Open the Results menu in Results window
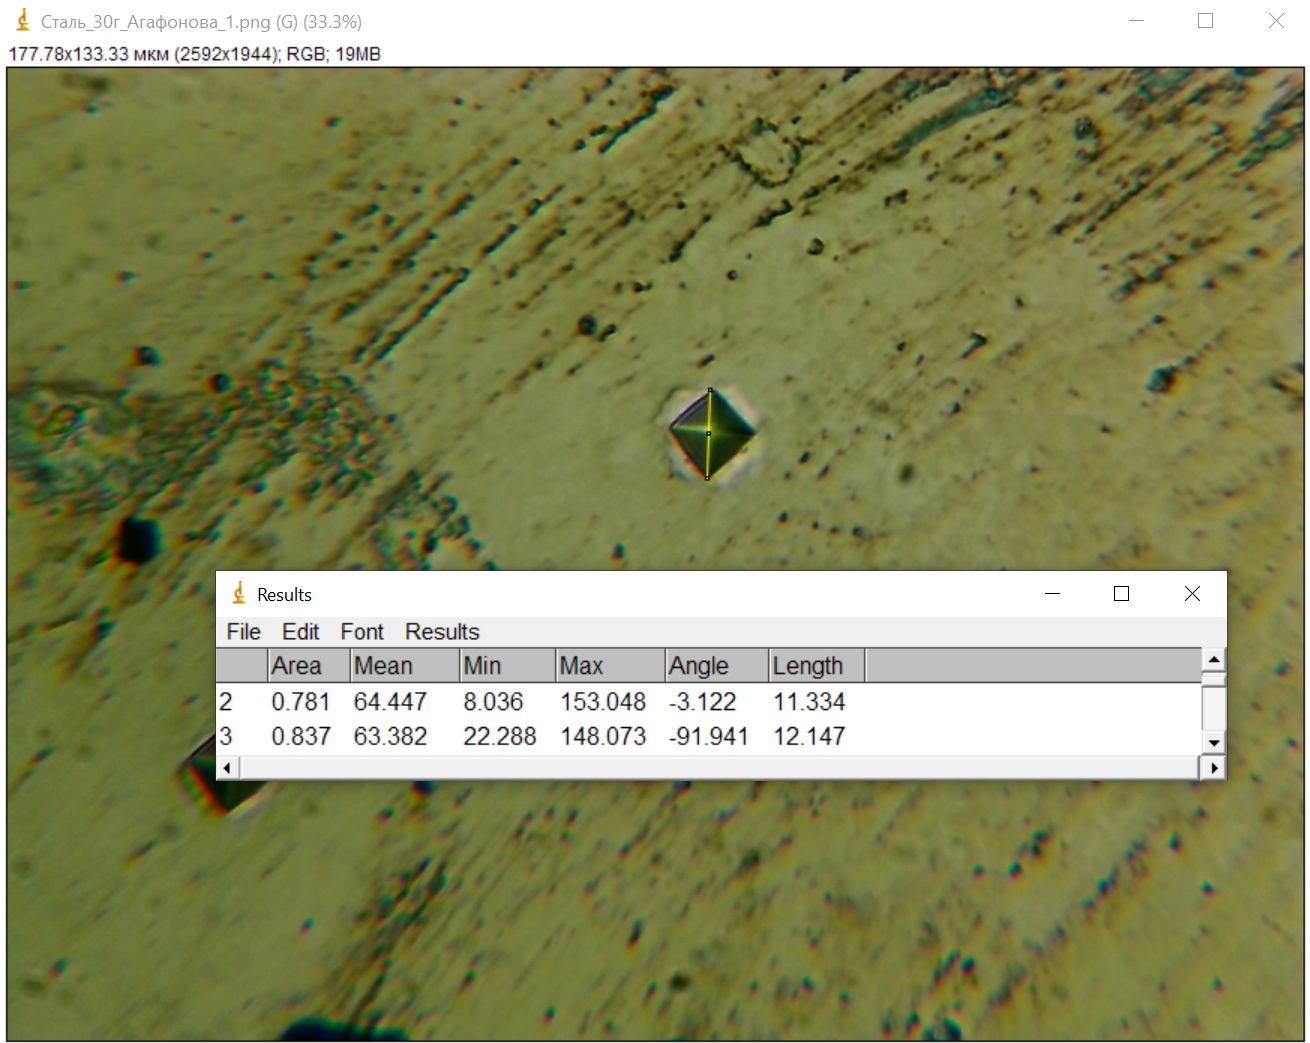 442,632
